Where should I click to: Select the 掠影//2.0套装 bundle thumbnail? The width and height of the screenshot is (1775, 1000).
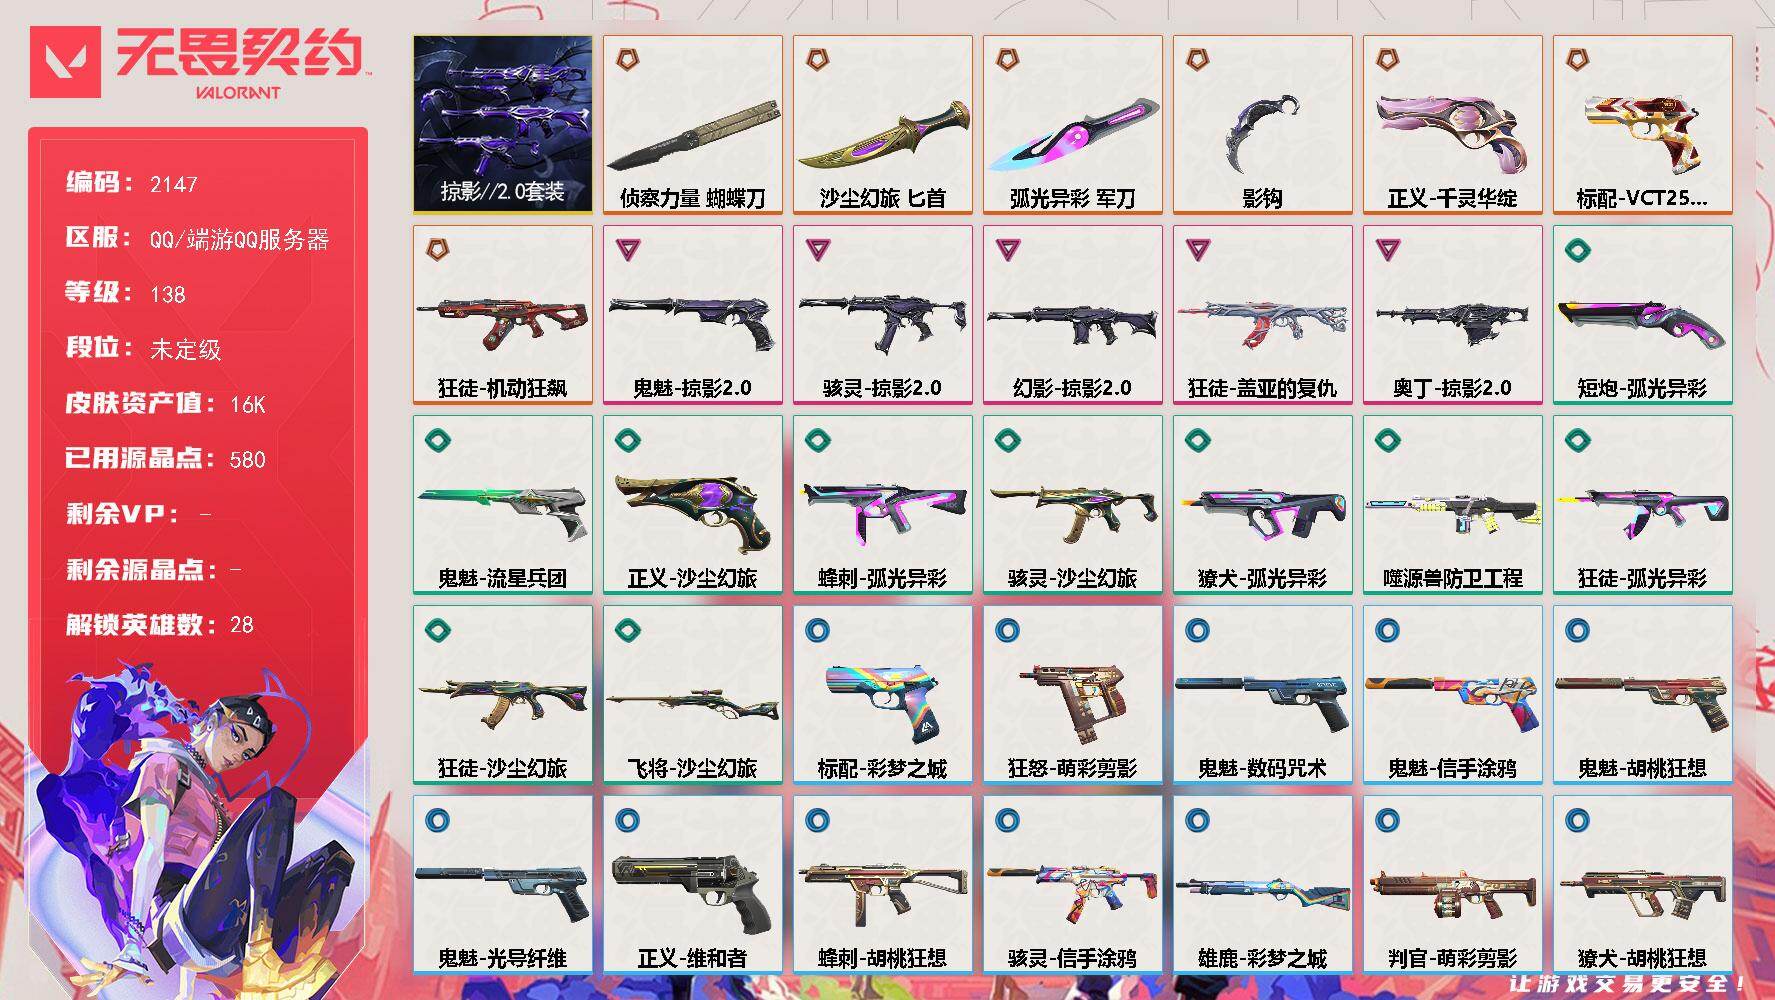tap(502, 125)
